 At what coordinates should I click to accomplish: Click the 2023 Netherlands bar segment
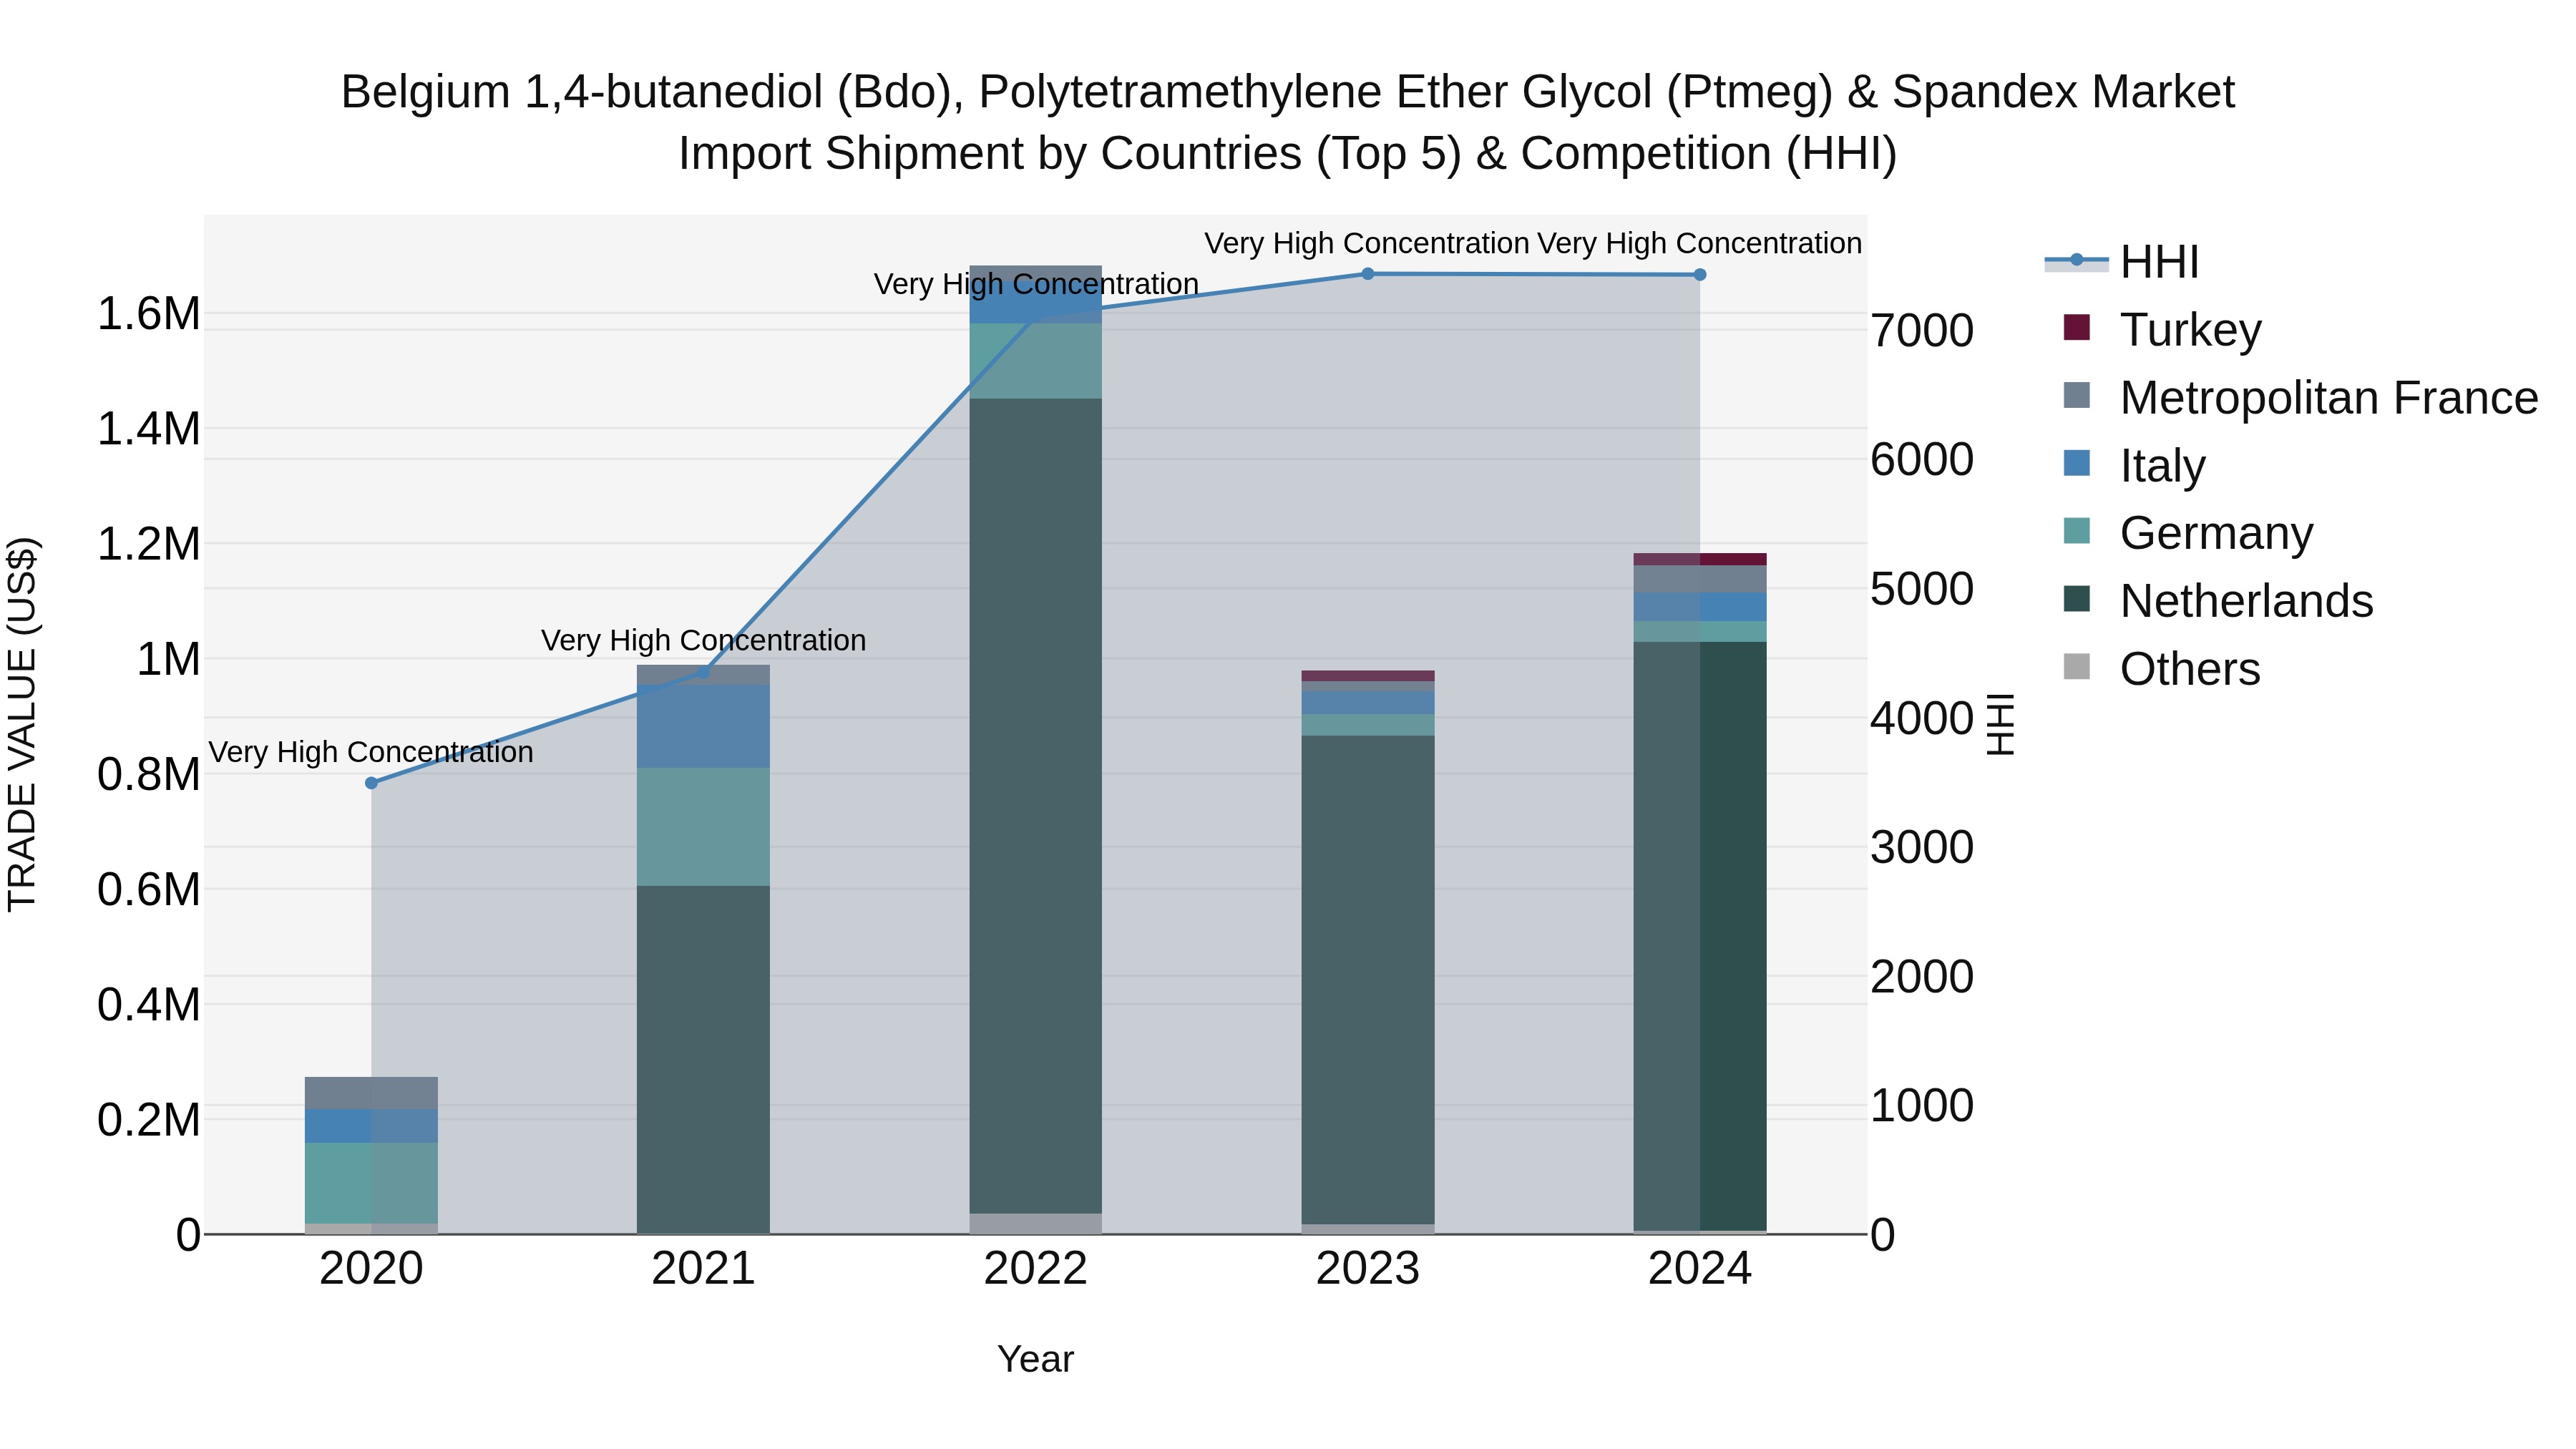tap(1367, 980)
